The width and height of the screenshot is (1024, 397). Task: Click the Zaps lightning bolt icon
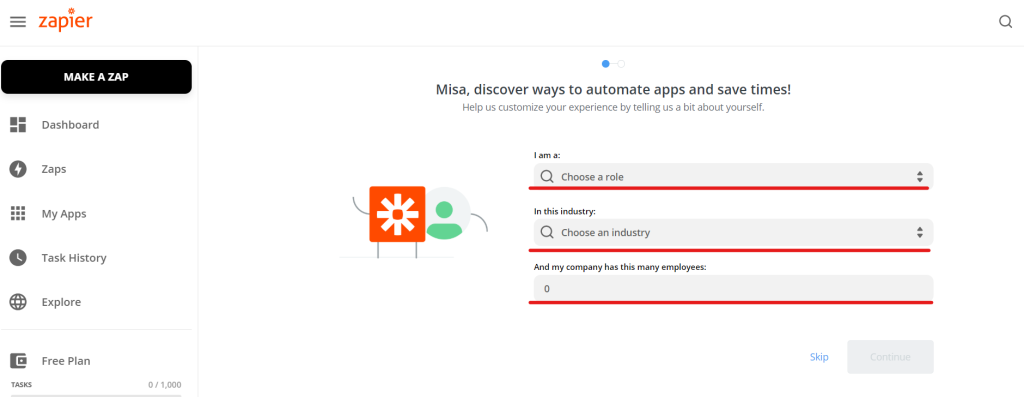tap(18, 169)
